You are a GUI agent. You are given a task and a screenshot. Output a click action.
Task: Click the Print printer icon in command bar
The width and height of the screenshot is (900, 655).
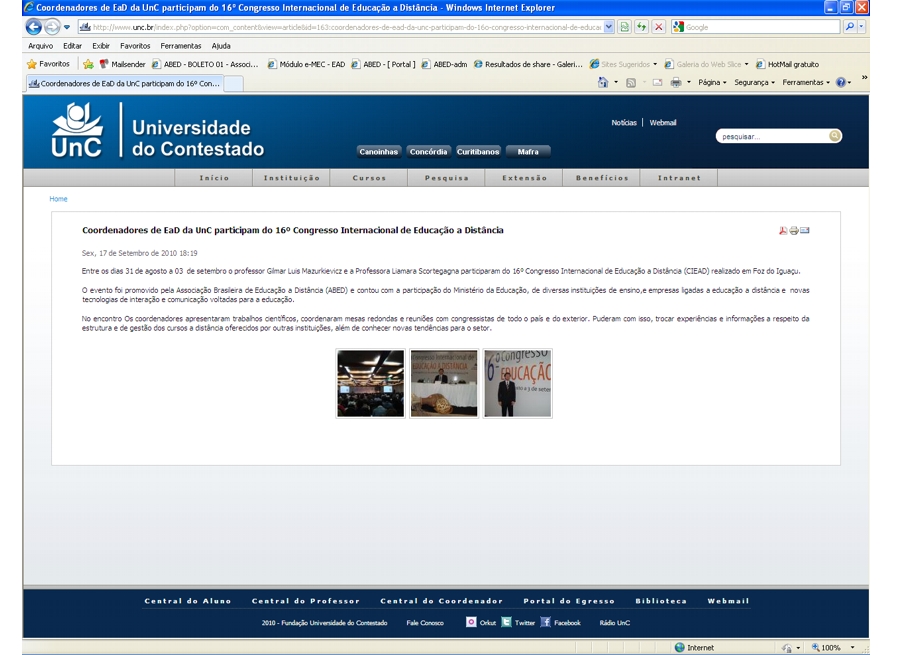click(x=676, y=83)
